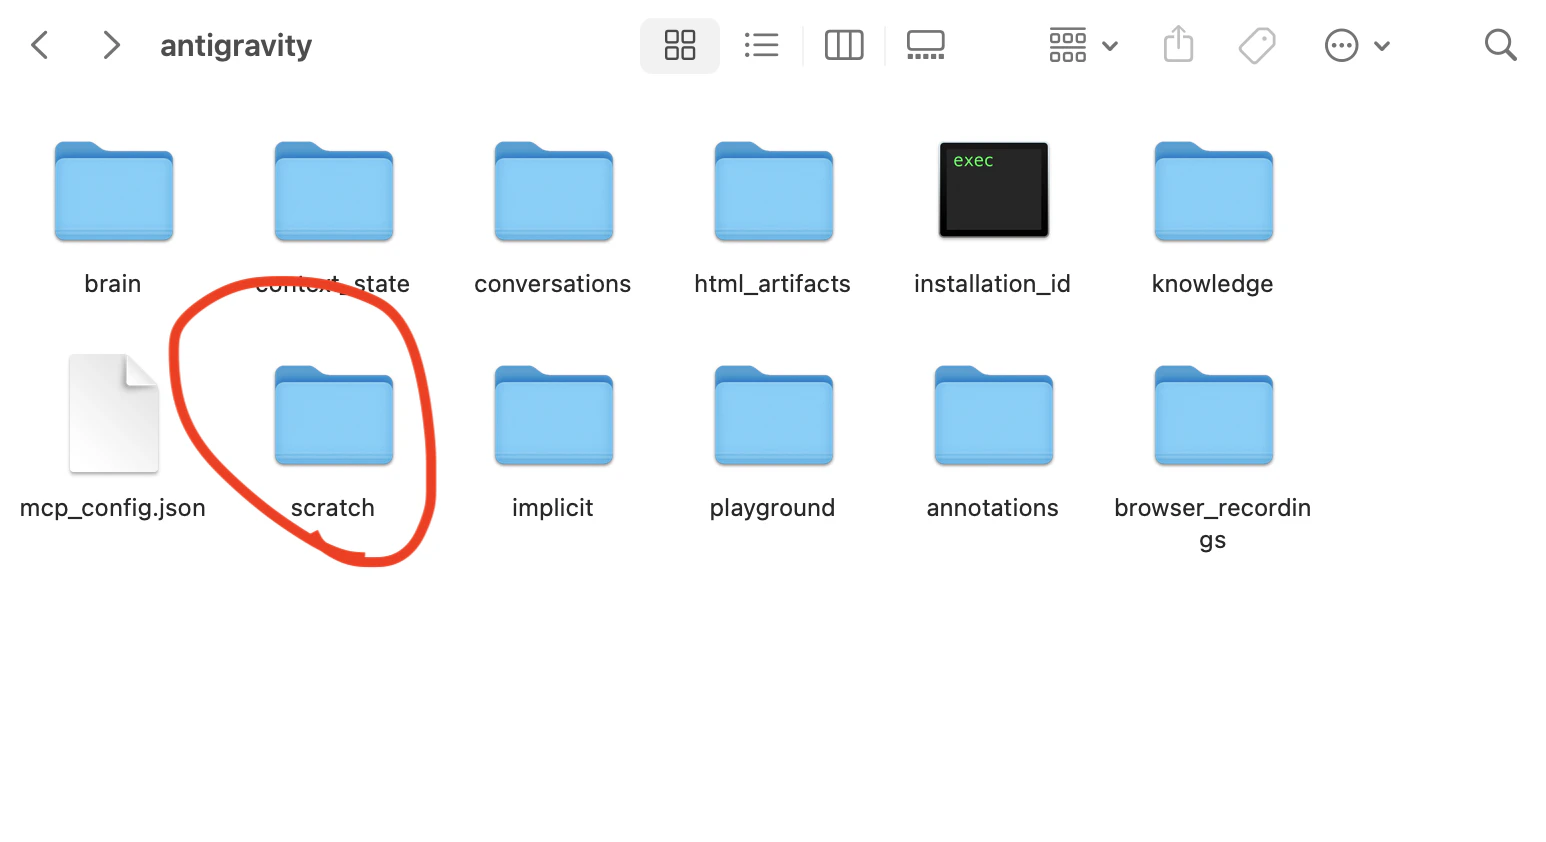Click the "brain" file name label

click(x=113, y=284)
